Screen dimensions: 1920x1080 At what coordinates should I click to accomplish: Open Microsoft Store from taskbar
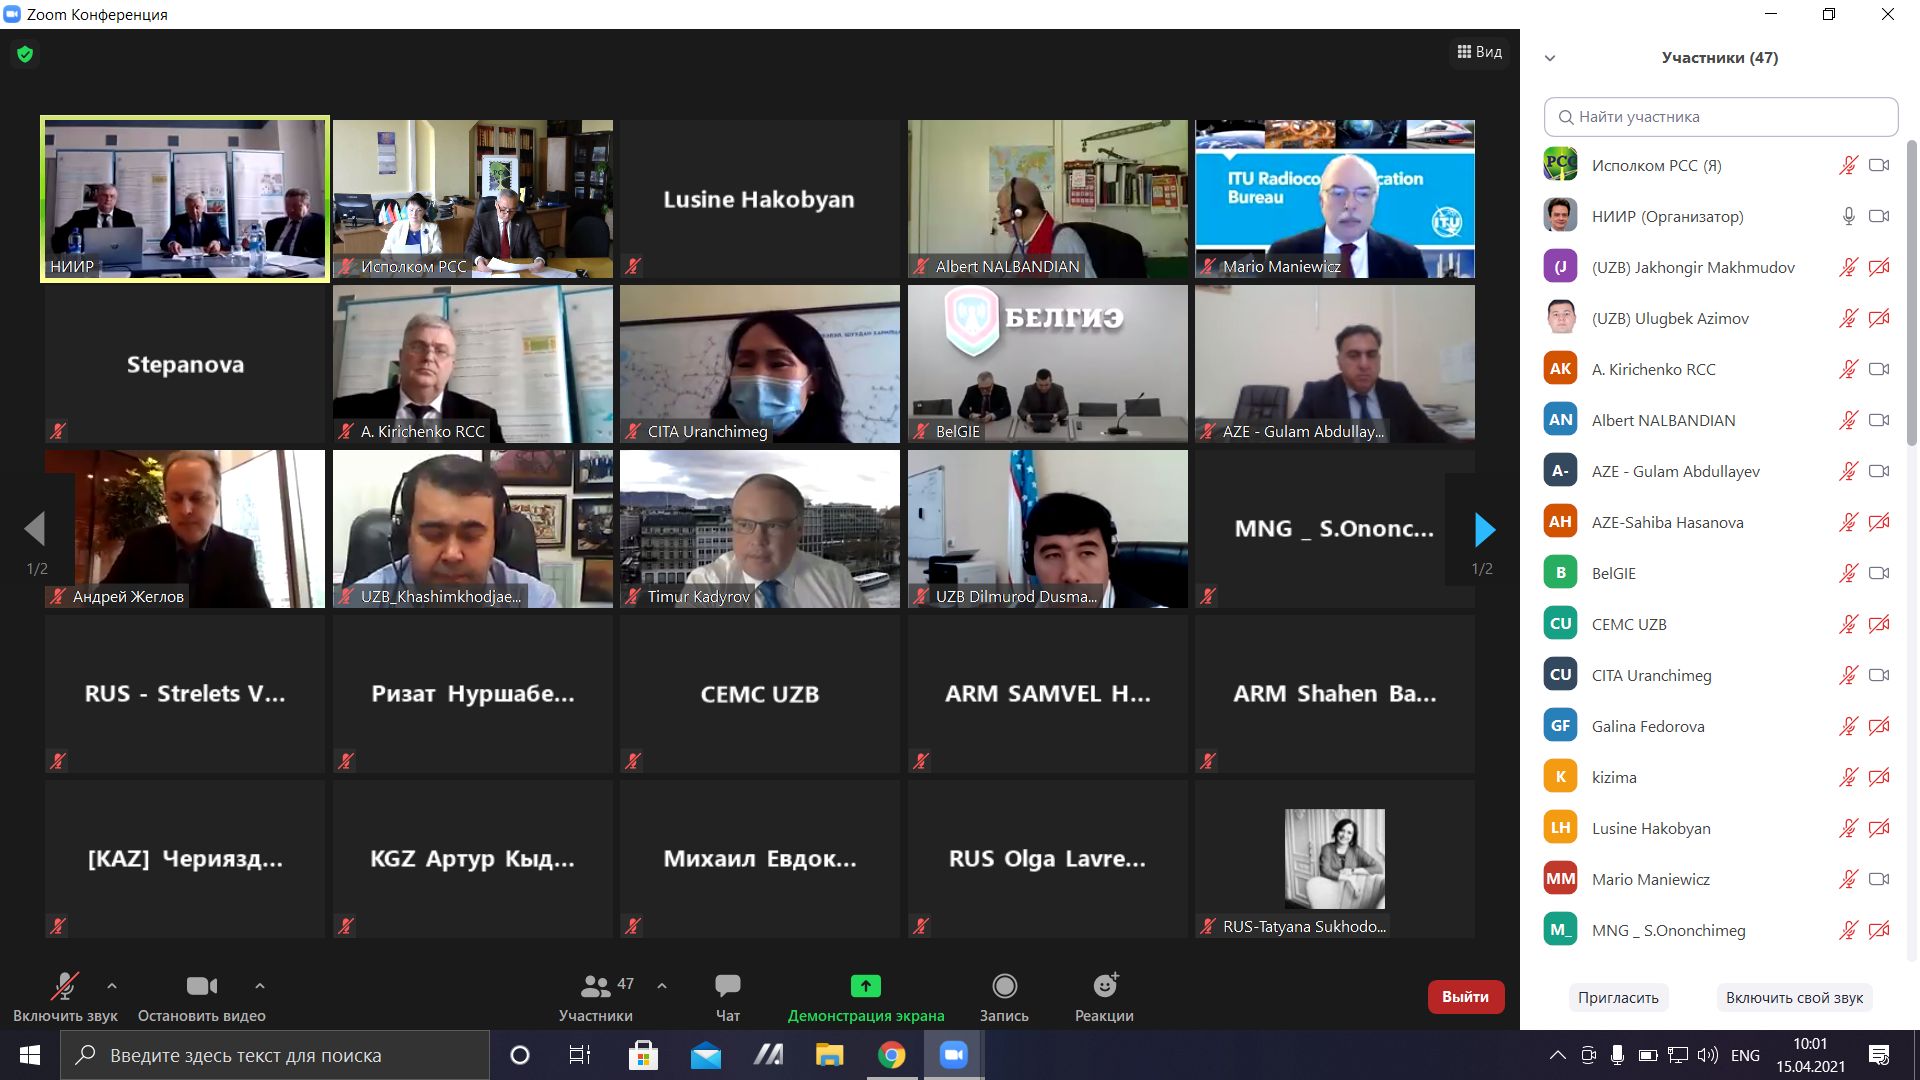pyautogui.click(x=643, y=1055)
